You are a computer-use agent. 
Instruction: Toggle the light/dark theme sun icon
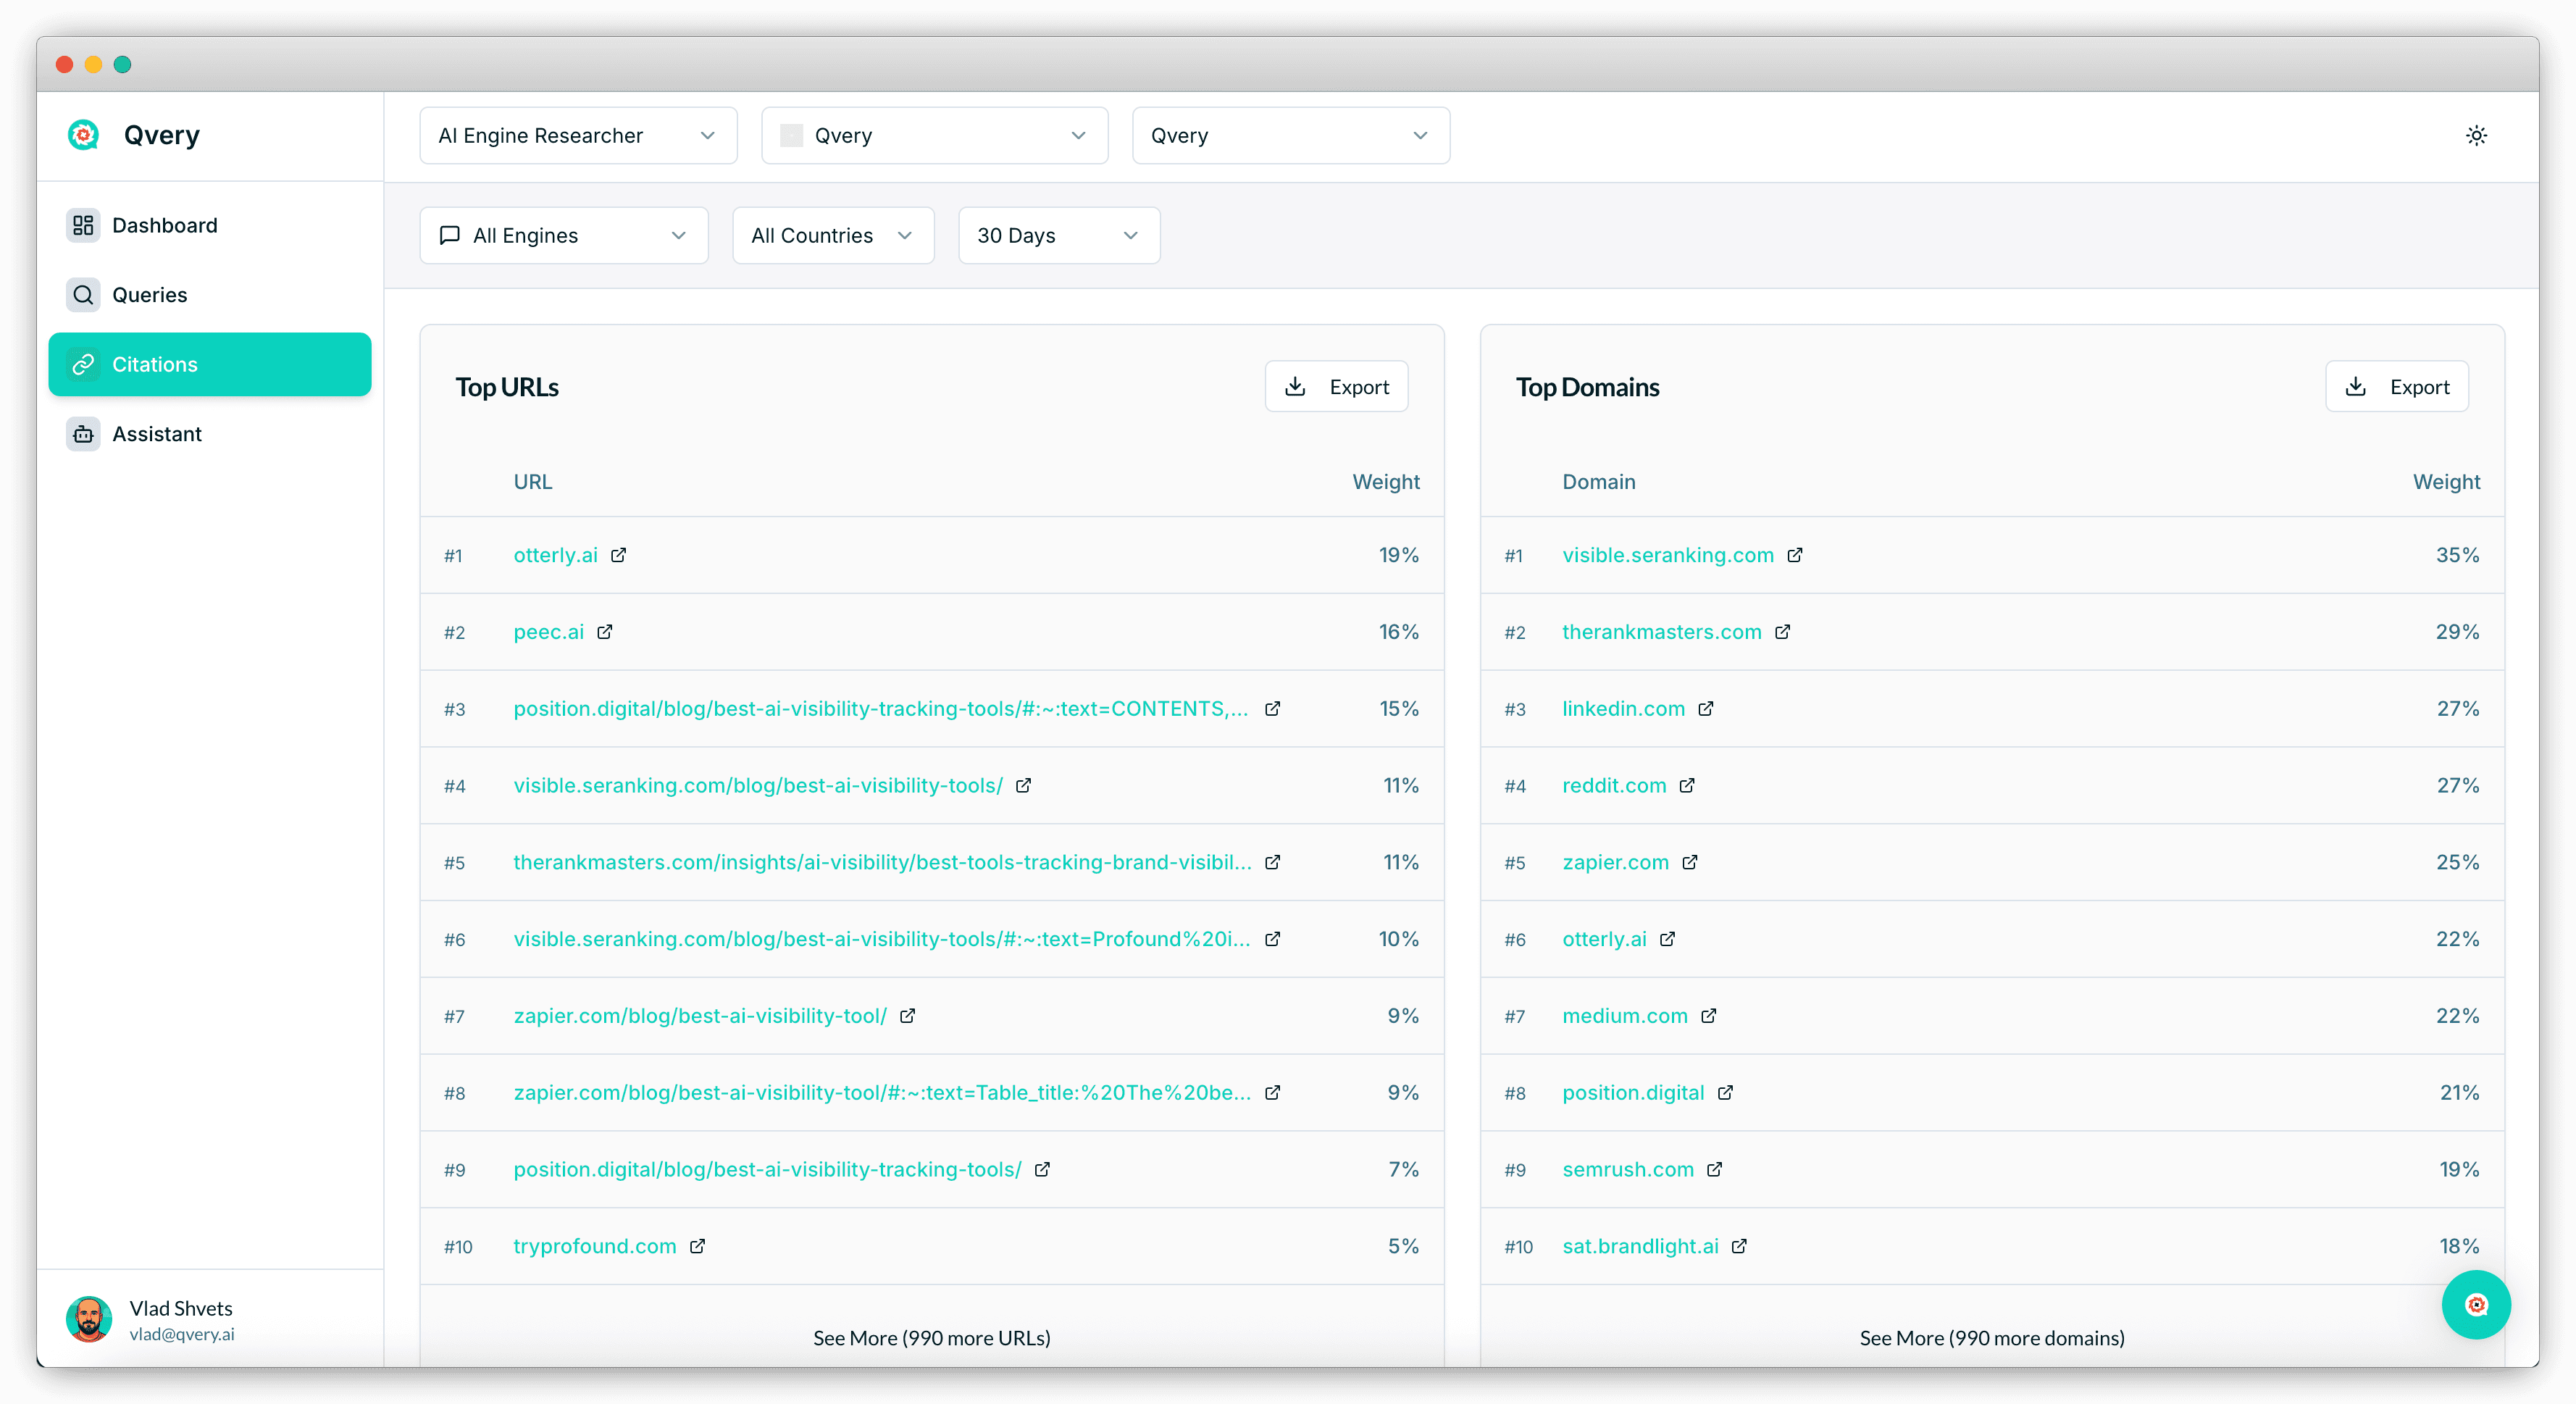point(2475,135)
